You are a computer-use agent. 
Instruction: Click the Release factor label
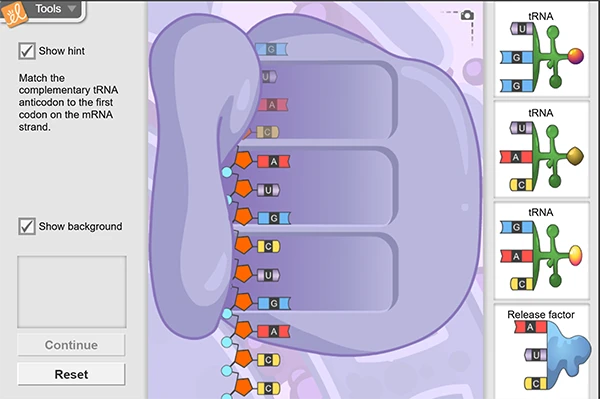(541, 314)
